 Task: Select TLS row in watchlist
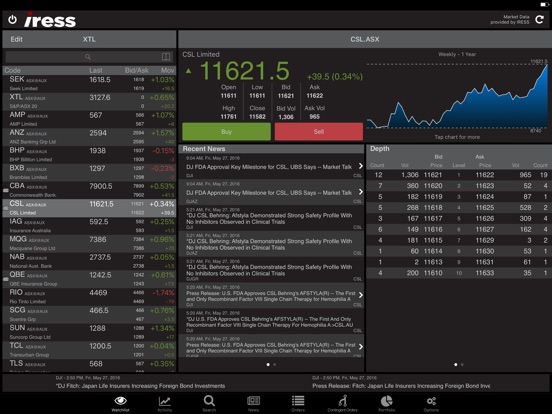tap(89, 365)
